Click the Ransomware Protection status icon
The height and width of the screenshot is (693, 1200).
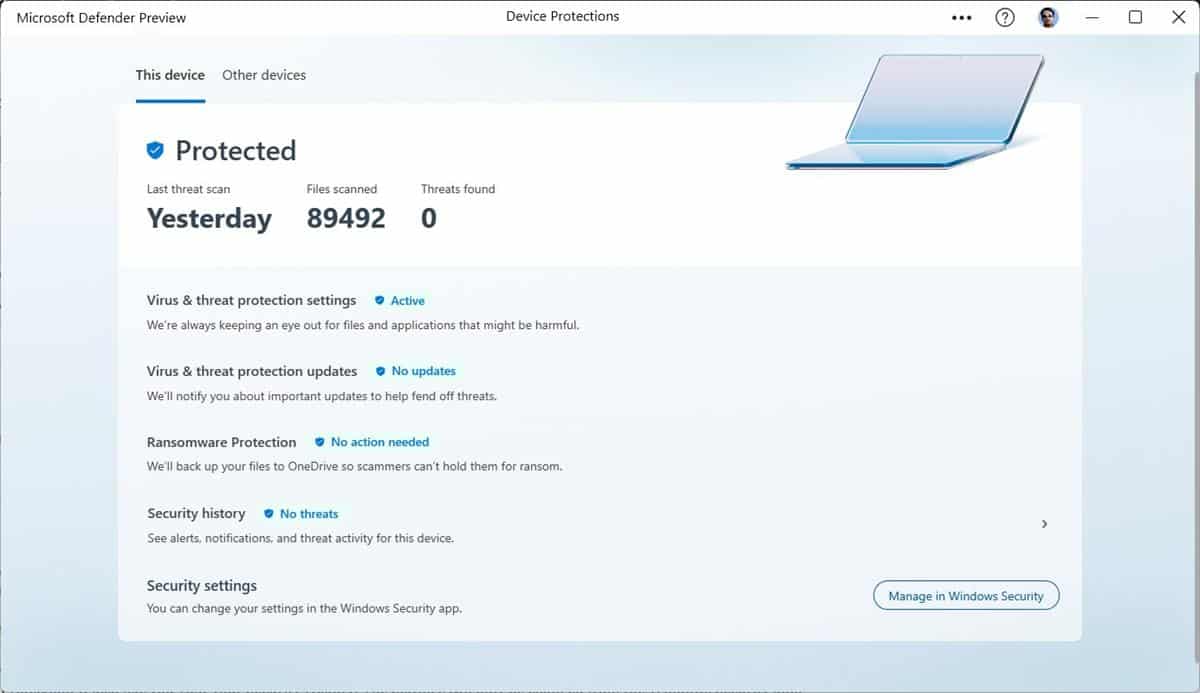coord(319,442)
